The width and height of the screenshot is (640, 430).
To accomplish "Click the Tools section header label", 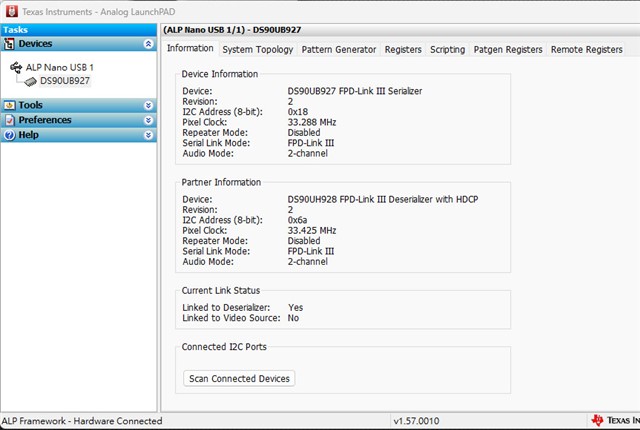I will click(x=31, y=105).
